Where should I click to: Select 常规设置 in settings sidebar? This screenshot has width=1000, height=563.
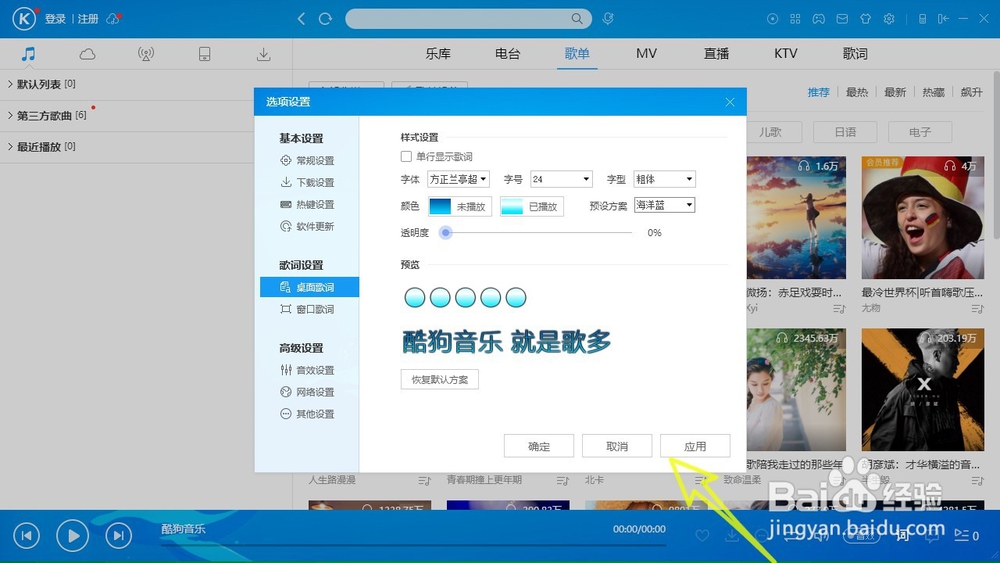coord(309,161)
